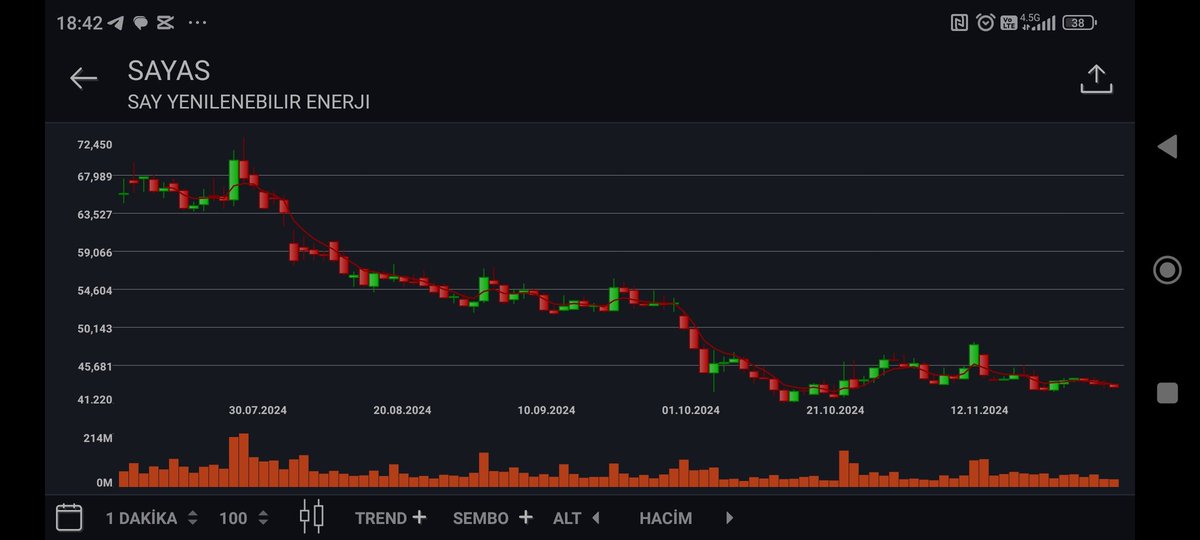The width and height of the screenshot is (1200, 540).
Task: Tap the 214M volume axis label
Action: pos(98,439)
